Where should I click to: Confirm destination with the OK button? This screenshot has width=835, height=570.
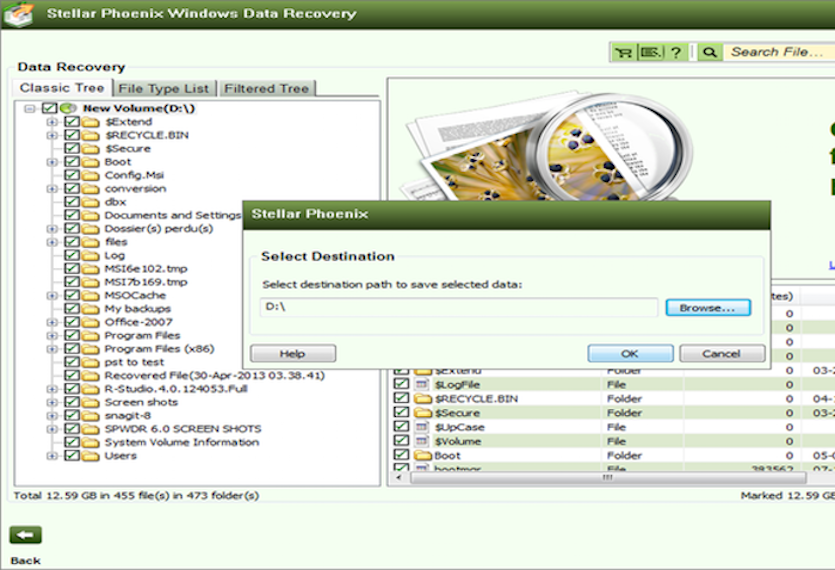click(x=630, y=354)
